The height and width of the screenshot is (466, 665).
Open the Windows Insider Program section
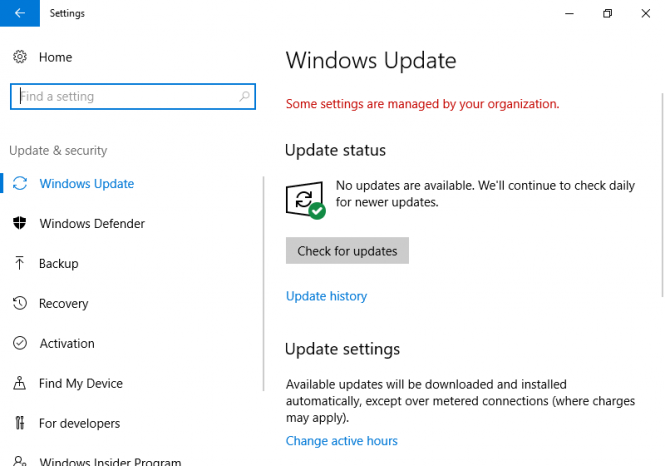110,461
